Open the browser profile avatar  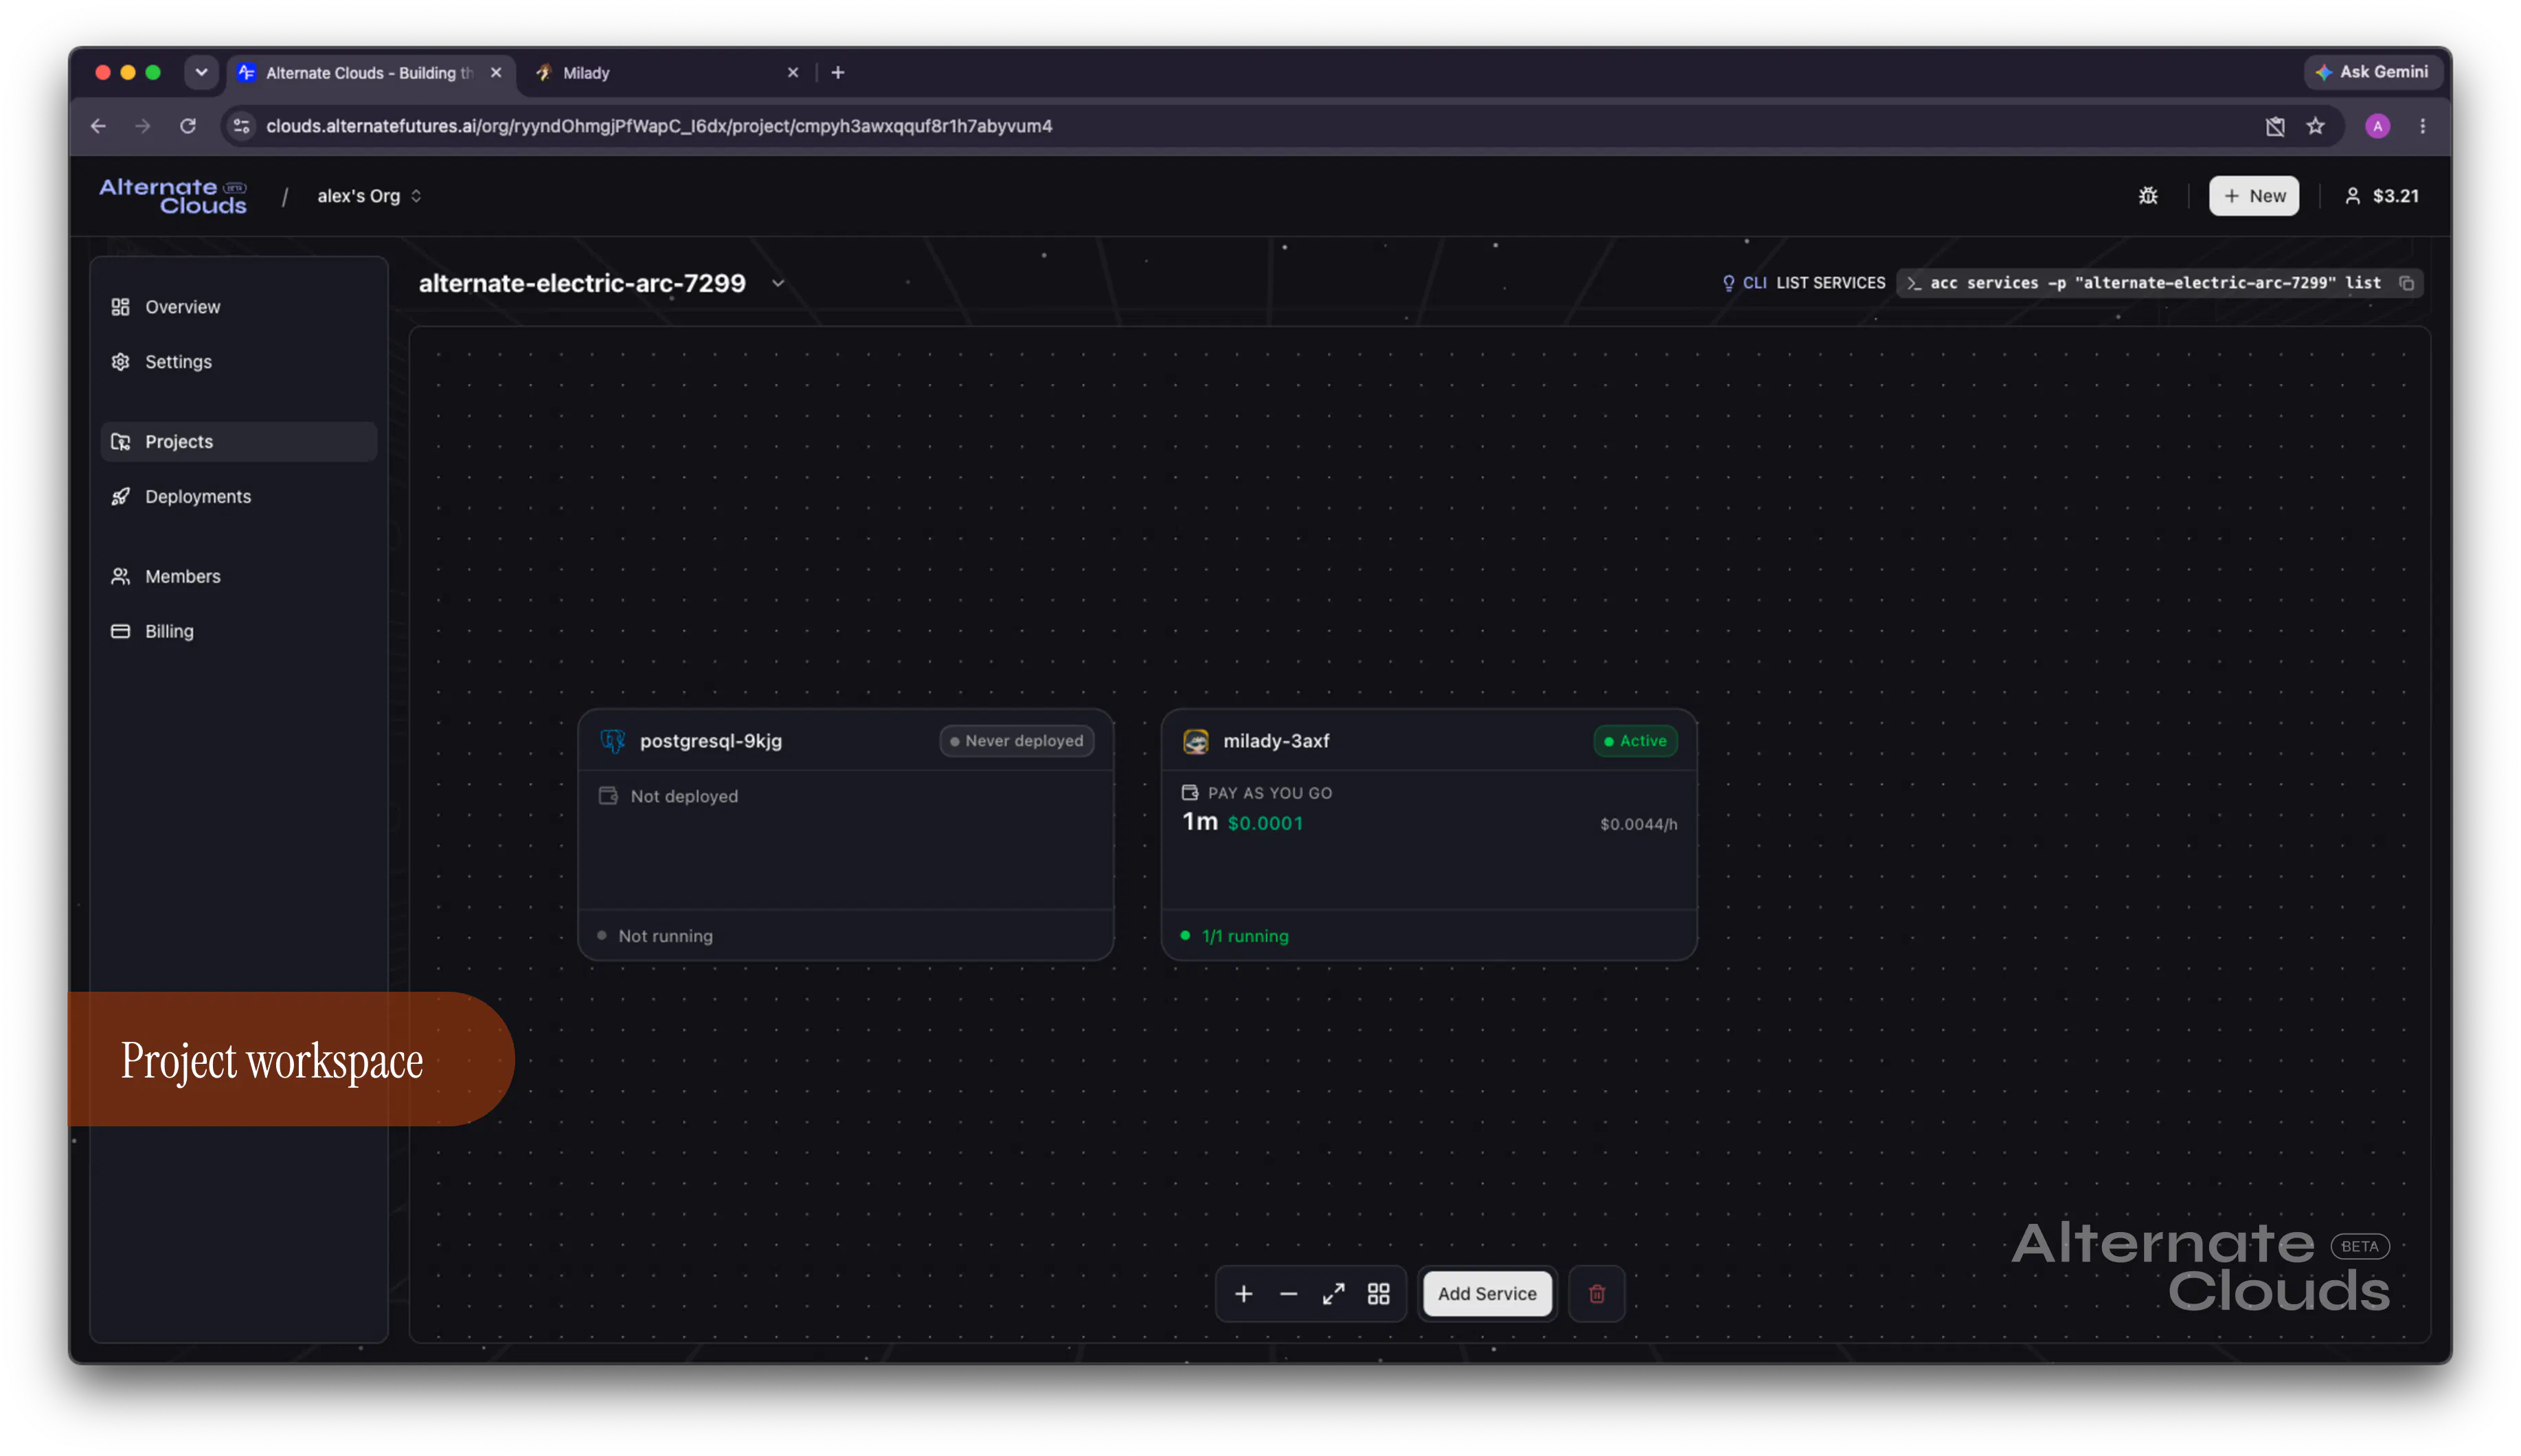[x=2377, y=126]
